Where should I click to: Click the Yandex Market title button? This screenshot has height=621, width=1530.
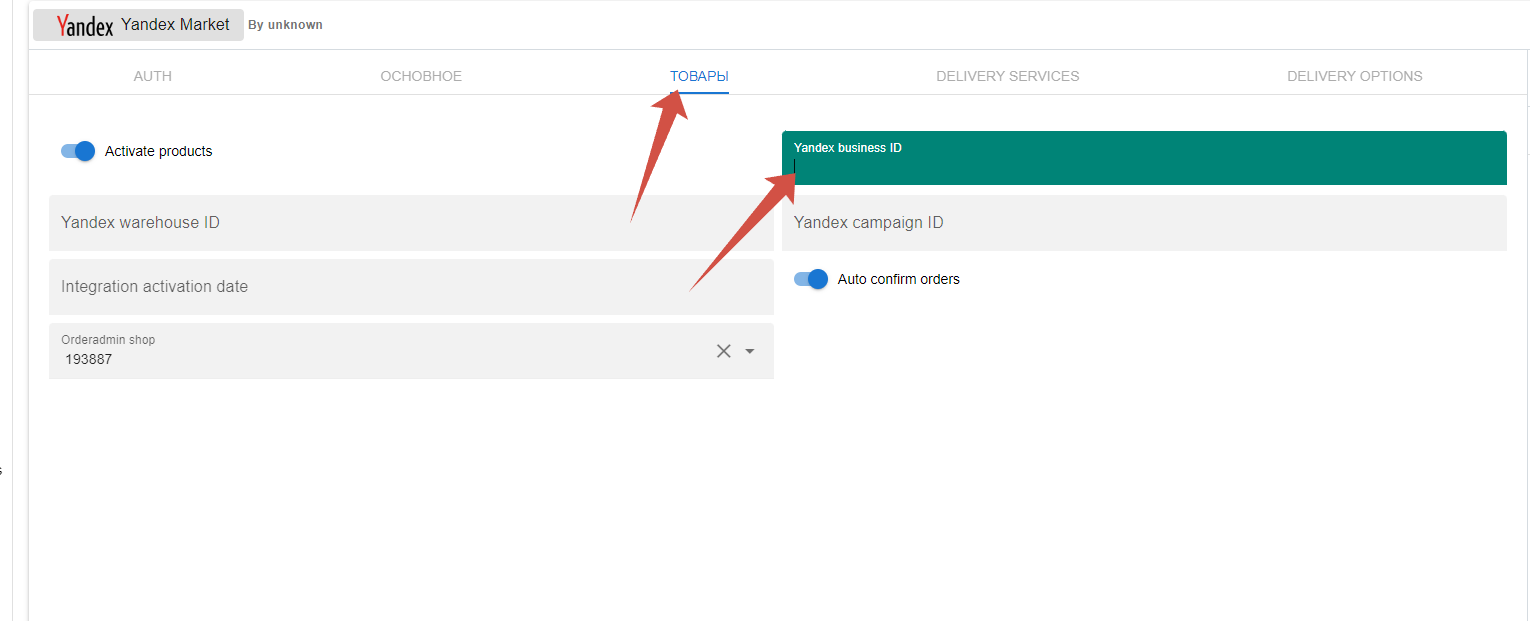pos(138,25)
